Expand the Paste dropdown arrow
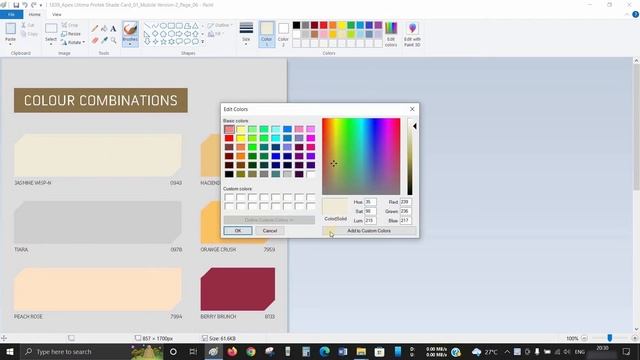640x360 pixels. click(x=11, y=44)
